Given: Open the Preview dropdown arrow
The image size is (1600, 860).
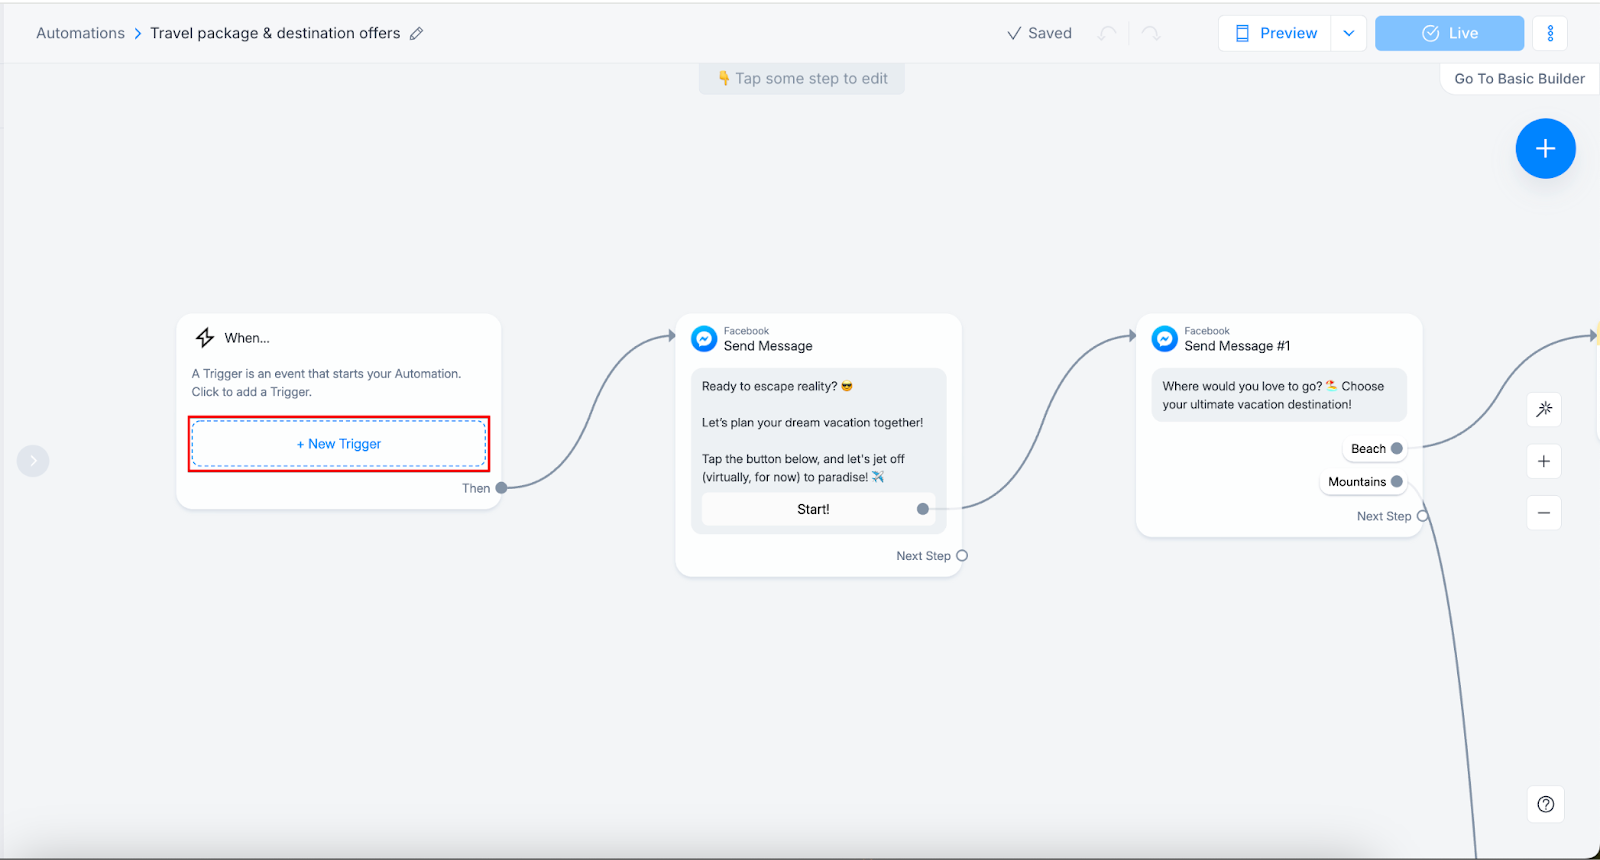Looking at the screenshot, I should coord(1349,33).
